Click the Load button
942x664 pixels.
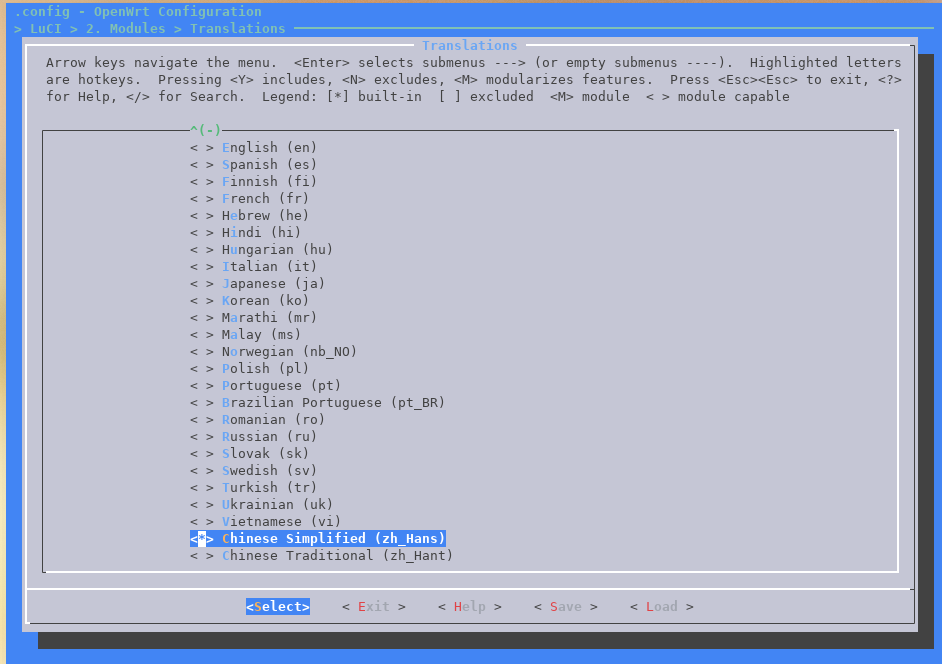(661, 607)
